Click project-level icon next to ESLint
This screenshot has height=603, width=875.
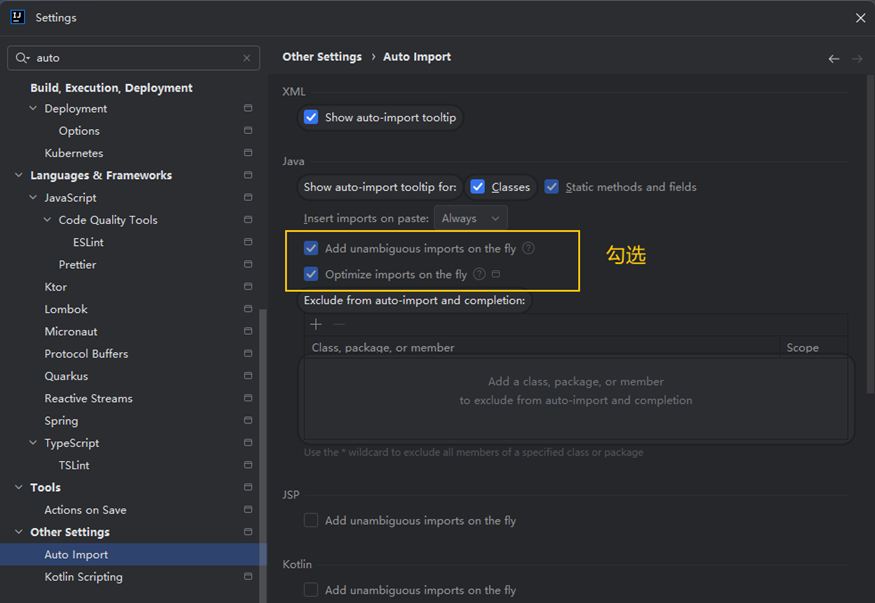coord(248,242)
